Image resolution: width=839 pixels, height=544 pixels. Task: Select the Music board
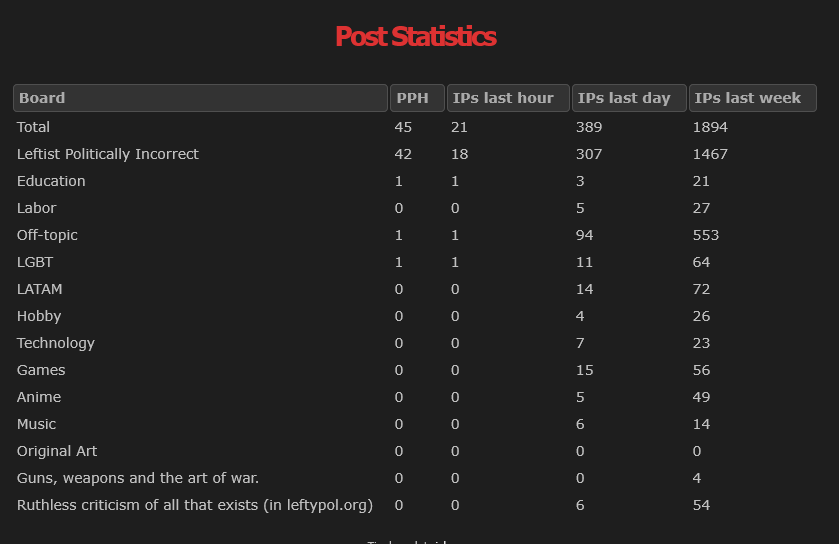click(36, 424)
